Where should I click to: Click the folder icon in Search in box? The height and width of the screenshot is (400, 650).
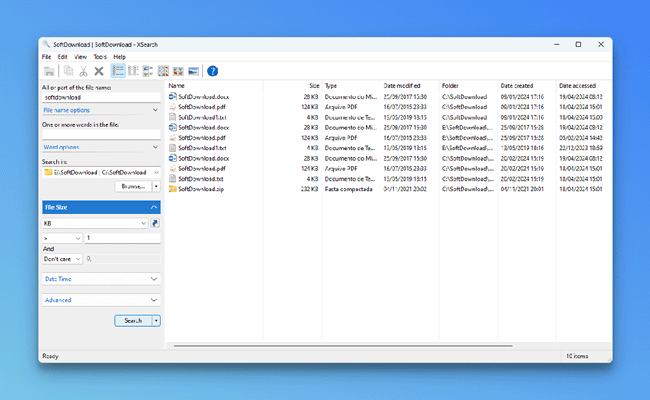[48, 172]
